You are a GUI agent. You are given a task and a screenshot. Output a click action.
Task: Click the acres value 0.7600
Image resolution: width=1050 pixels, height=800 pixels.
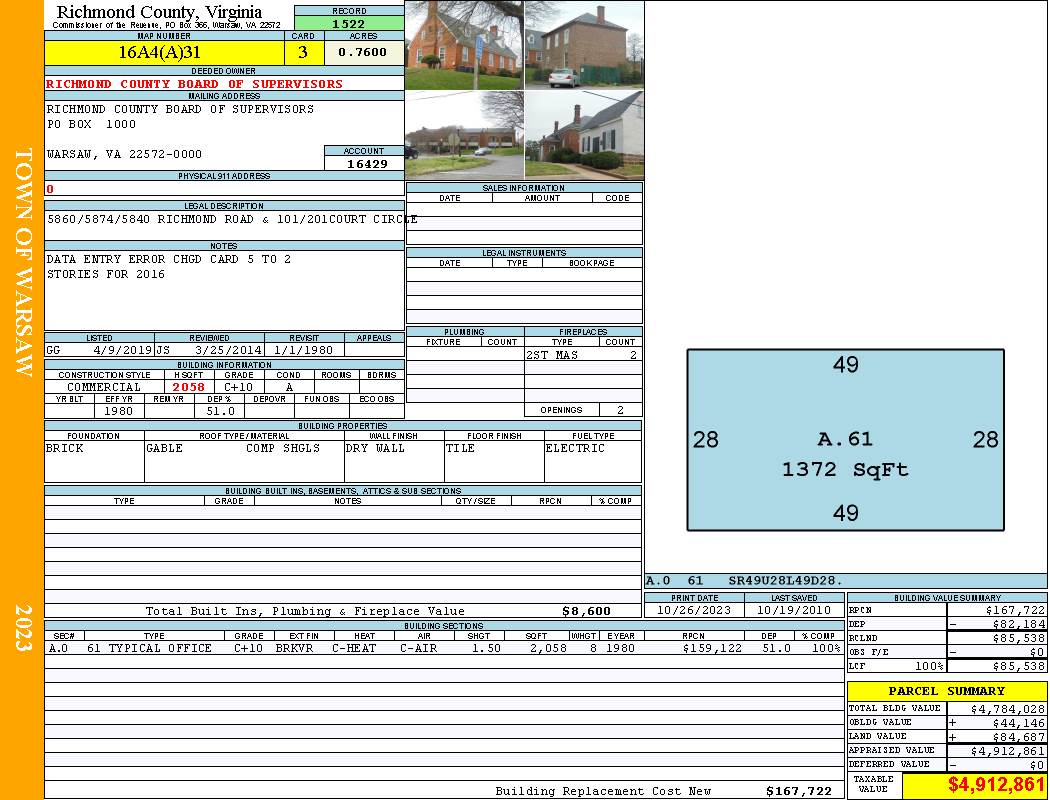click(x=364, y=52)
